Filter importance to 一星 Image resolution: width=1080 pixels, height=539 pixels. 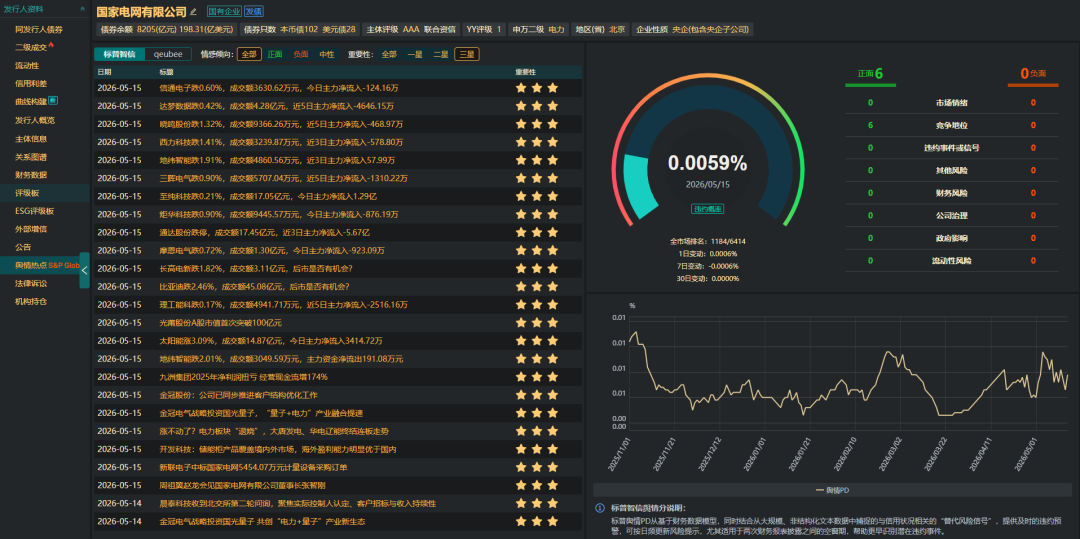pyautogui.click(x=415, y=54)
